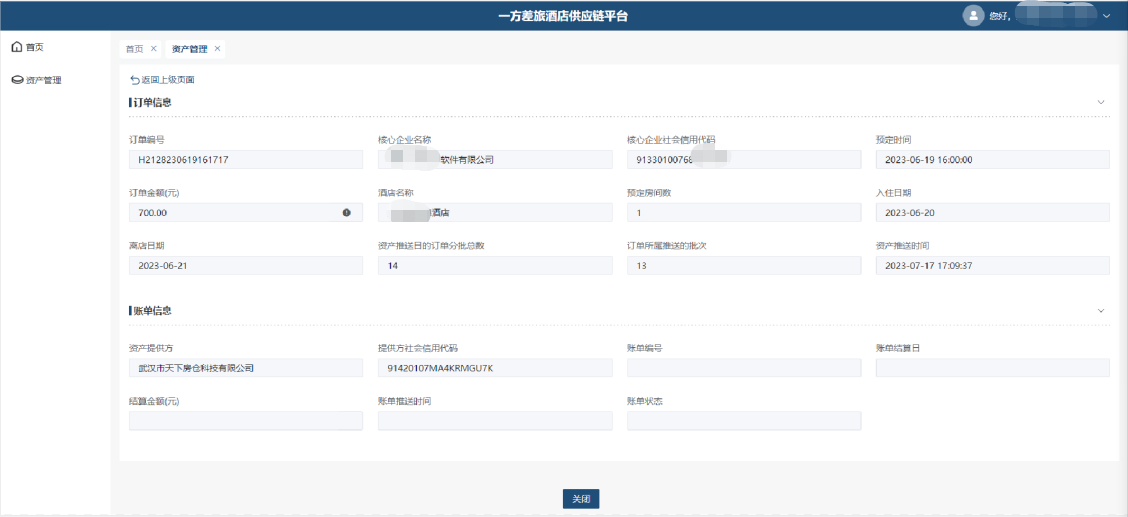The width and height of the screenshot is (1128, 517).
Task: Click the user avatar icon
Action: pyautogui.click(x=973, y=15)
